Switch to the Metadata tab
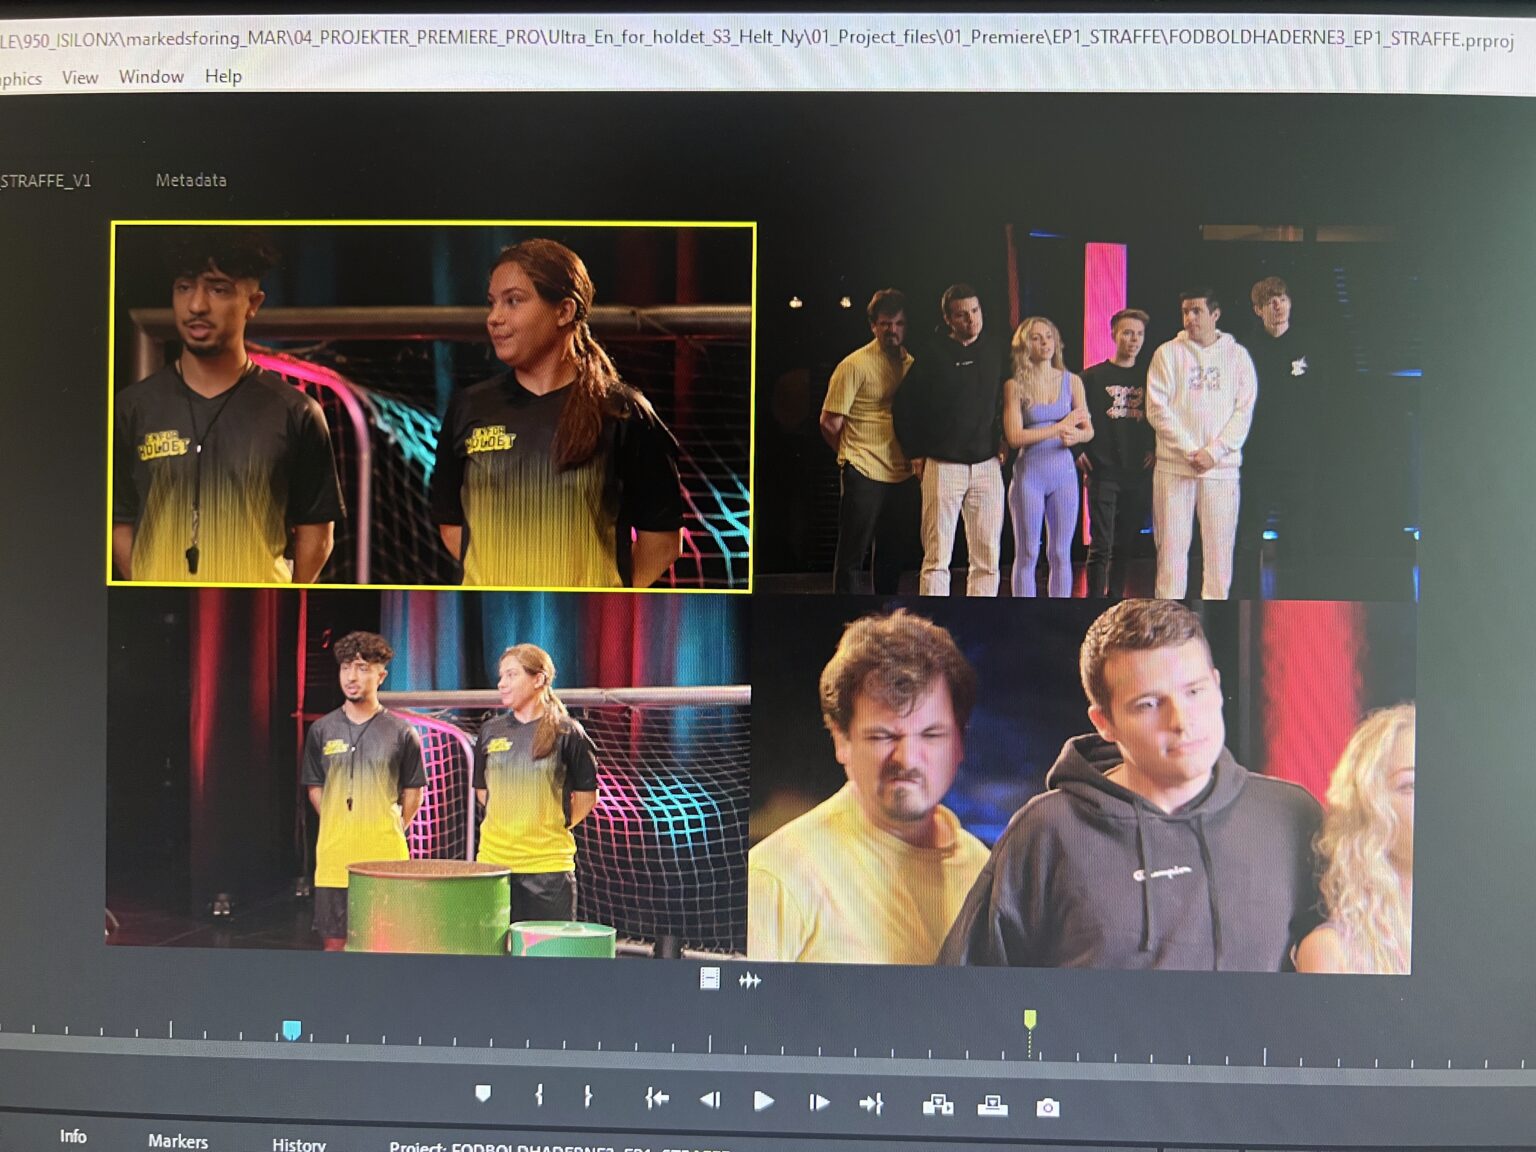Image resolution: width=1536 pixels, height=1152 pixels. coord(191,180)
